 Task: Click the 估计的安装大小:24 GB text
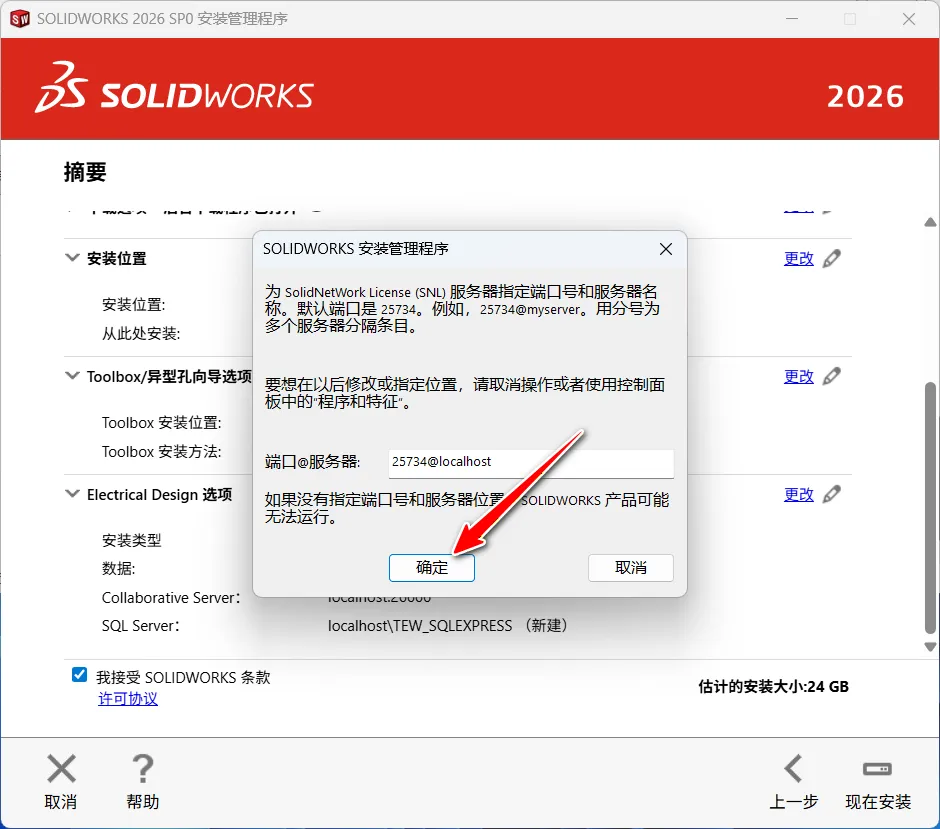773,686
